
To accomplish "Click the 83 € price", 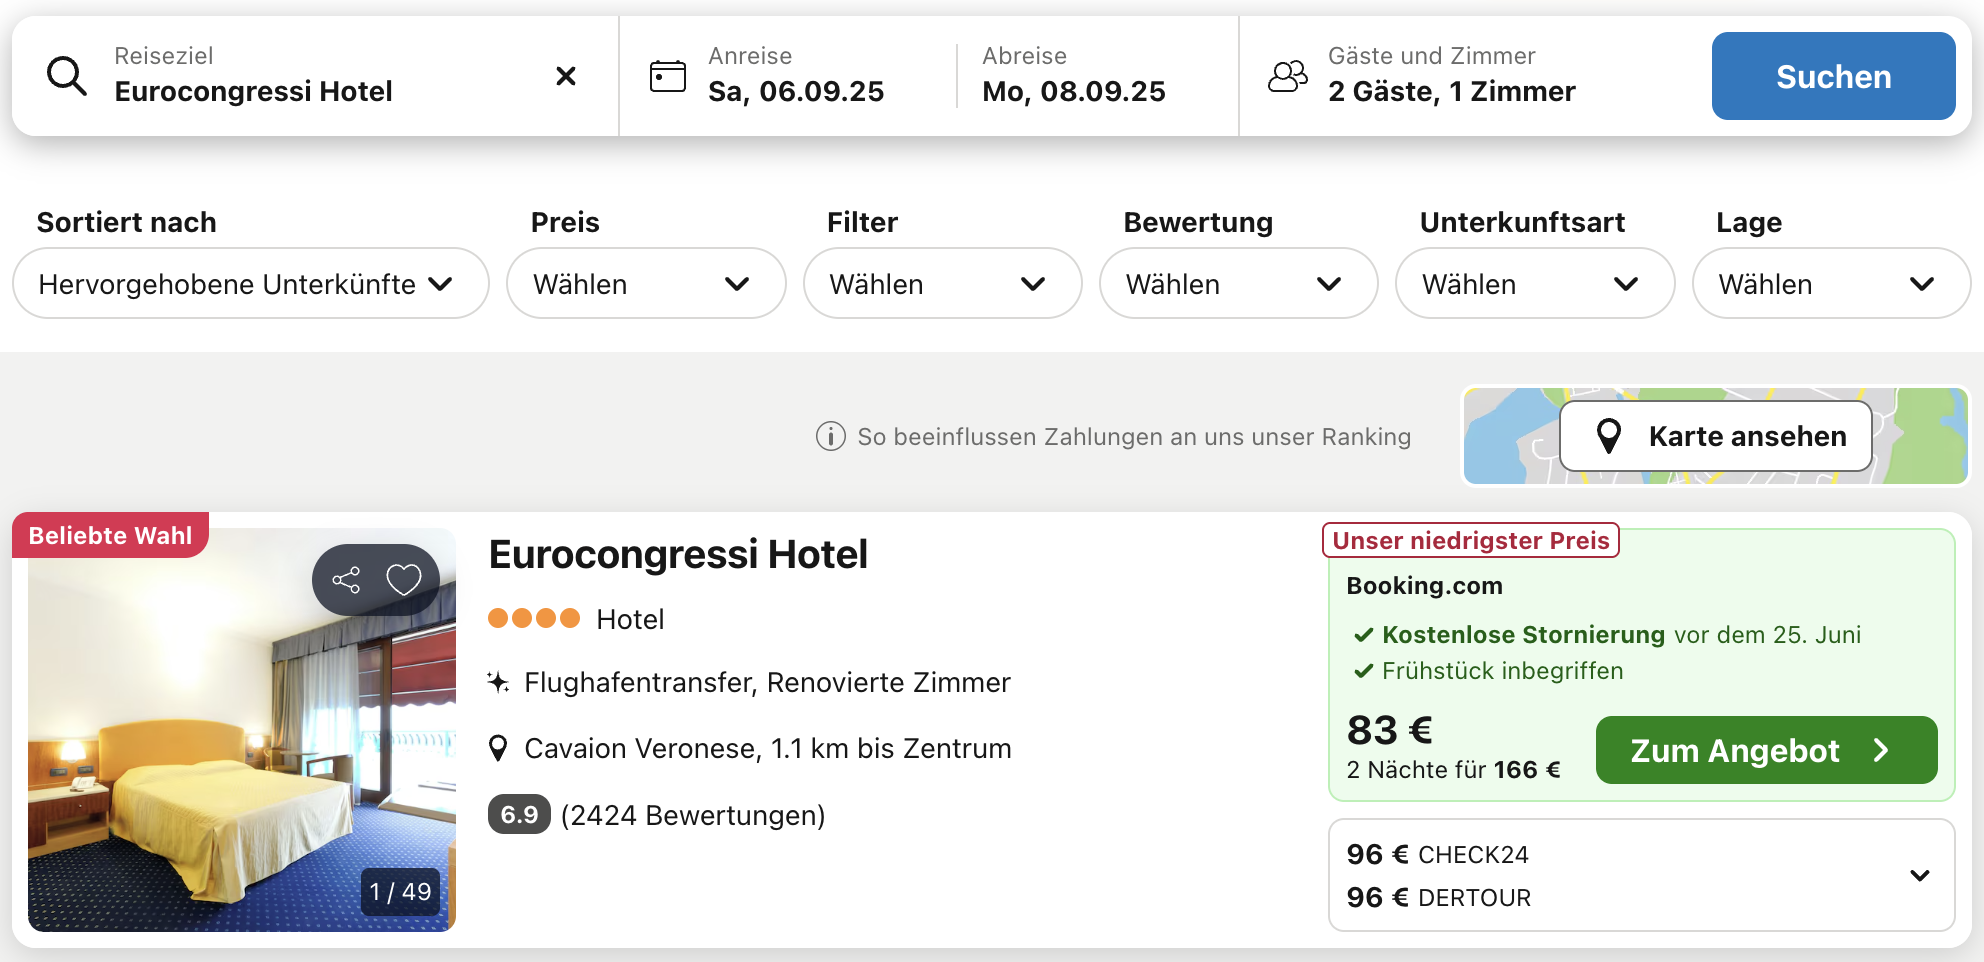I will pos(1390,730).
